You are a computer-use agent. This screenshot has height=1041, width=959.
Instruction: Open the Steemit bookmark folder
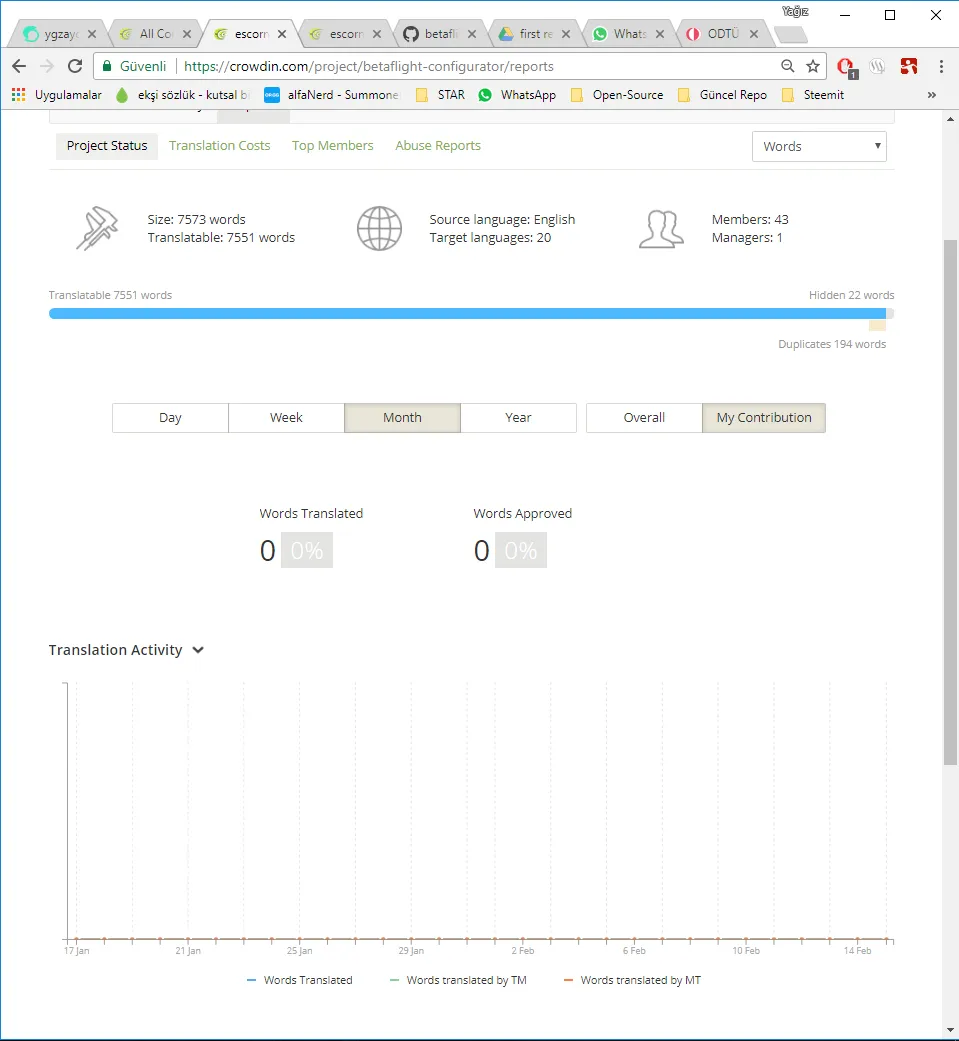tap(813, 95)
